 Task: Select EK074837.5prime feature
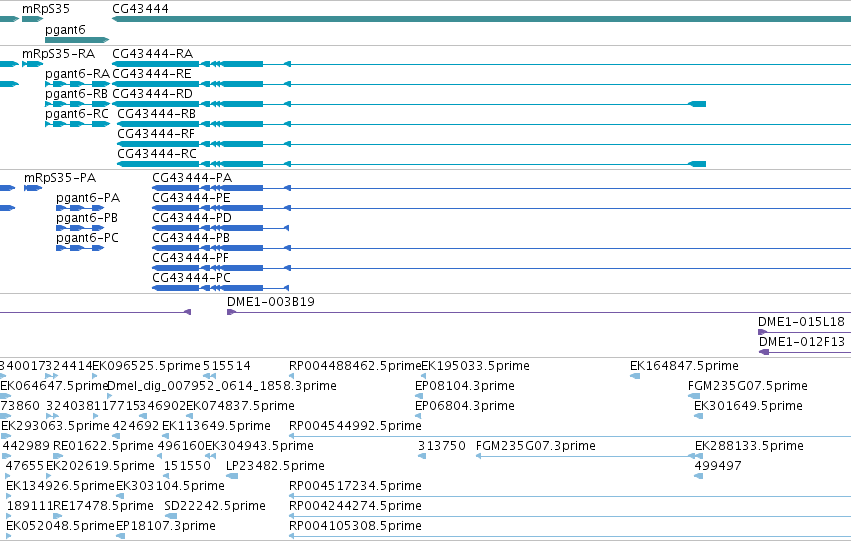click(x=240, y=406)
